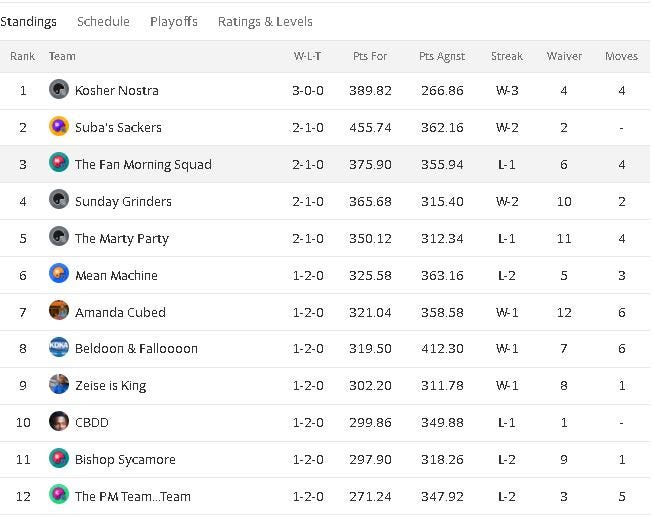The image size is (653, 517).
Task: Click Suba's Sackers purple helmet icon
Action: 59,126
